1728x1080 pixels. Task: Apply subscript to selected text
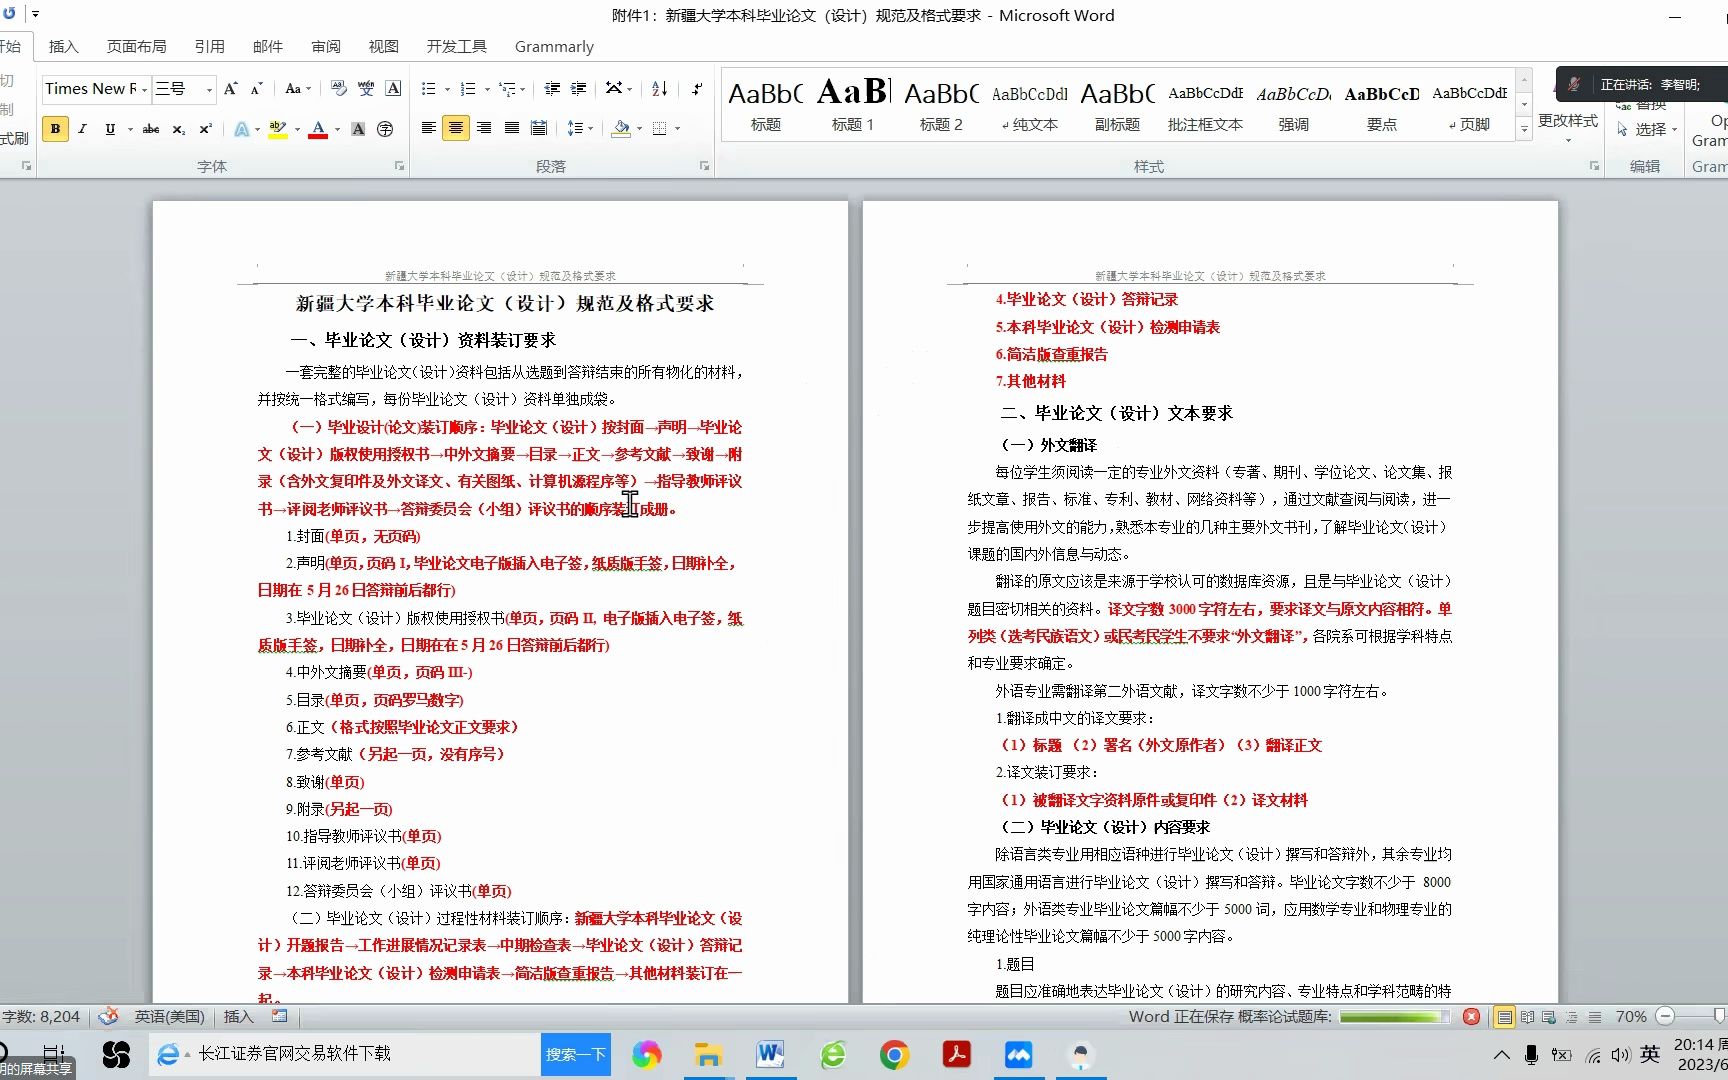[177, 128]
